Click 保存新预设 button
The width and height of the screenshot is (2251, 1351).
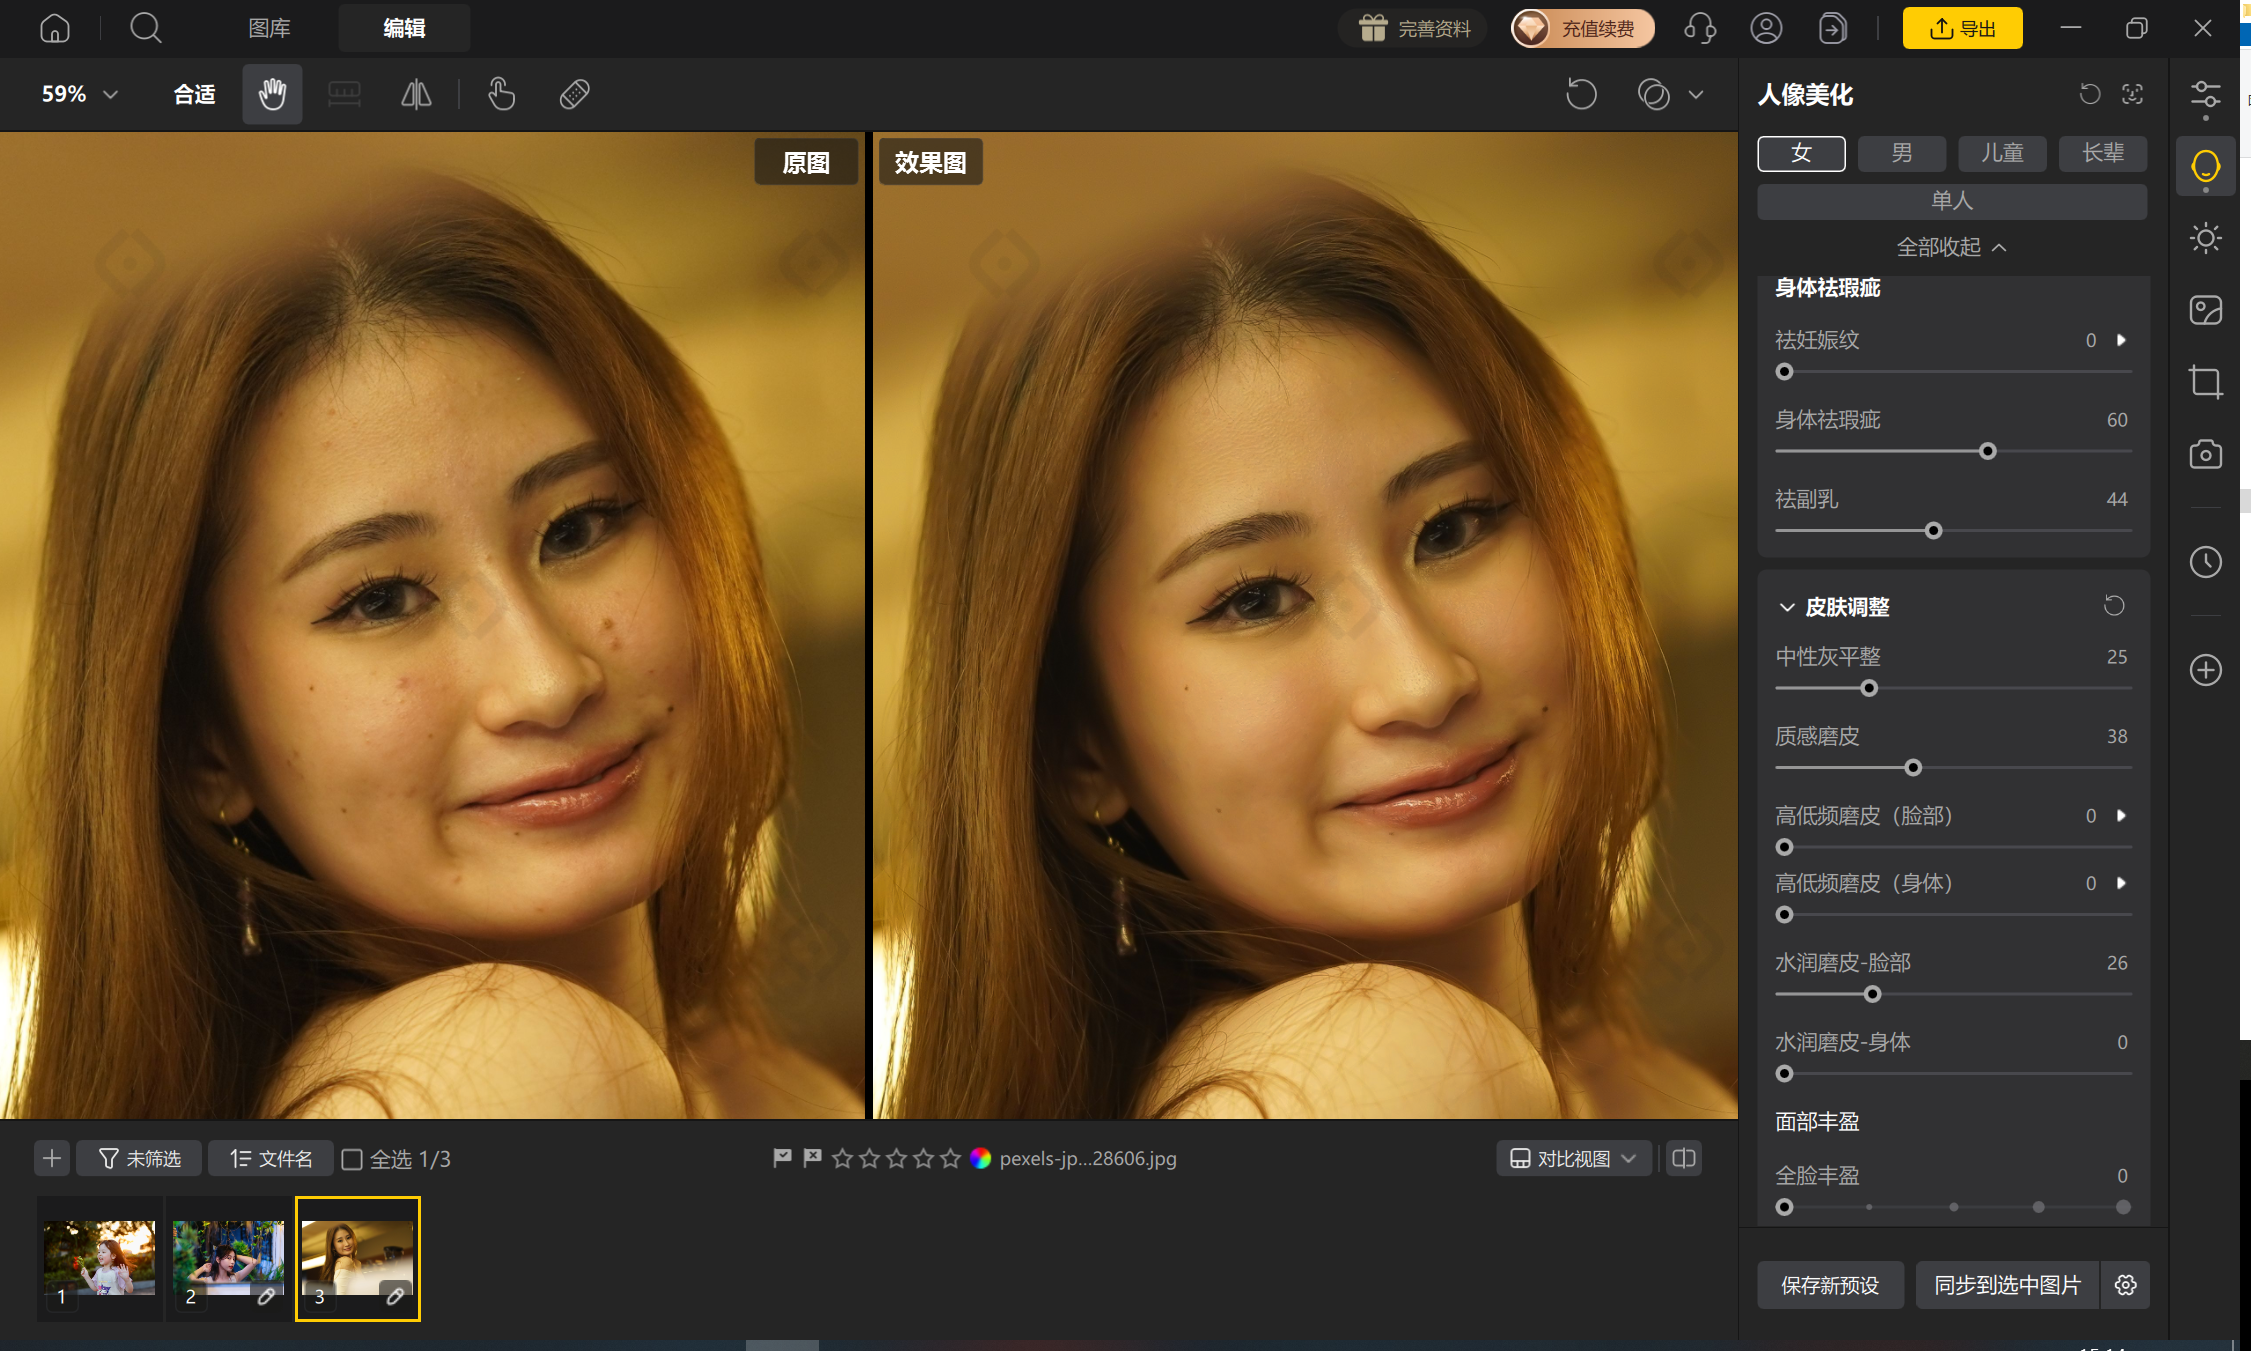pyautogui.click(x=1830, y=1285)
